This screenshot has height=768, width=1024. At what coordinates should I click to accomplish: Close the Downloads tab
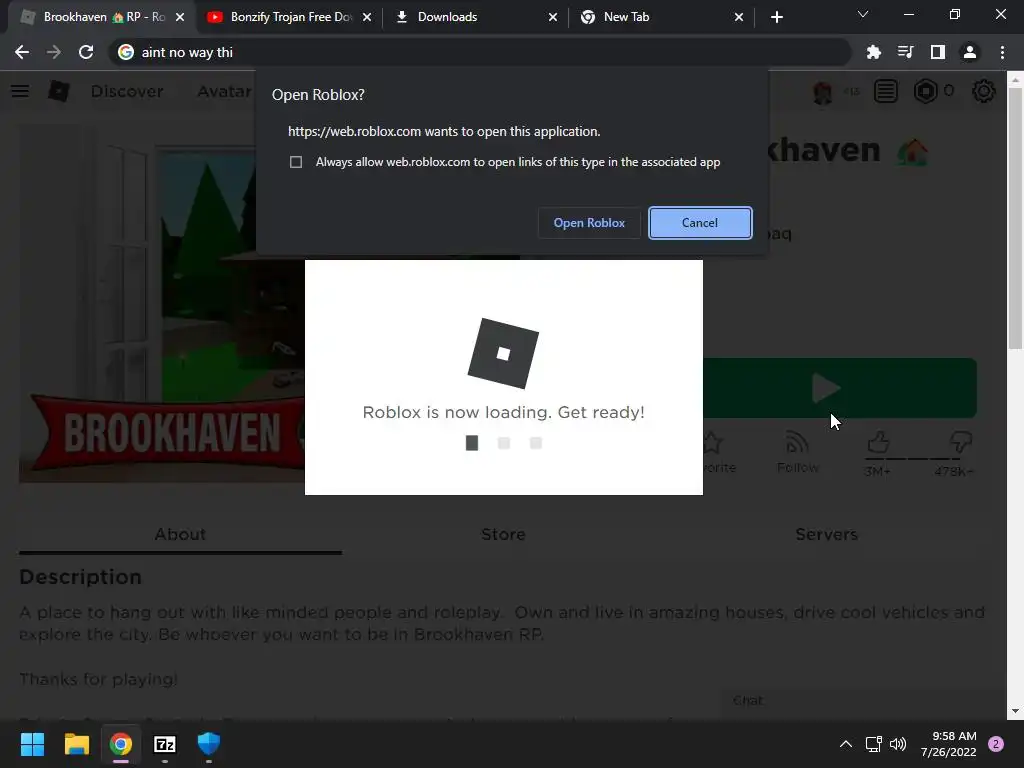click(553, 17)
